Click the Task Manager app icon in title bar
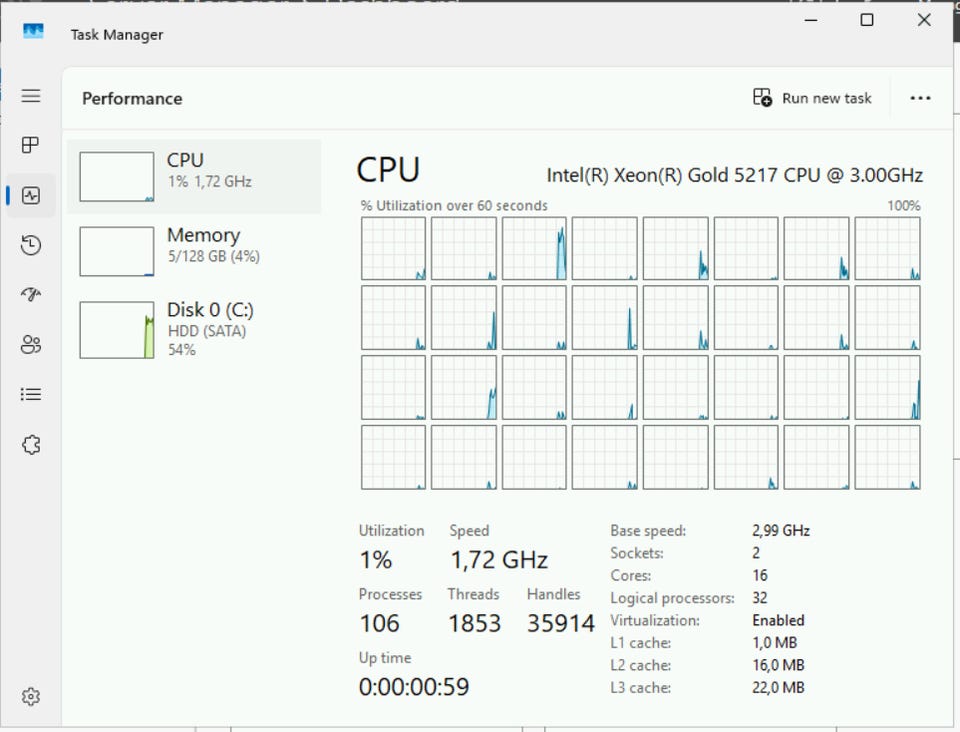960x732 pixels. click(x=33, y=31)
